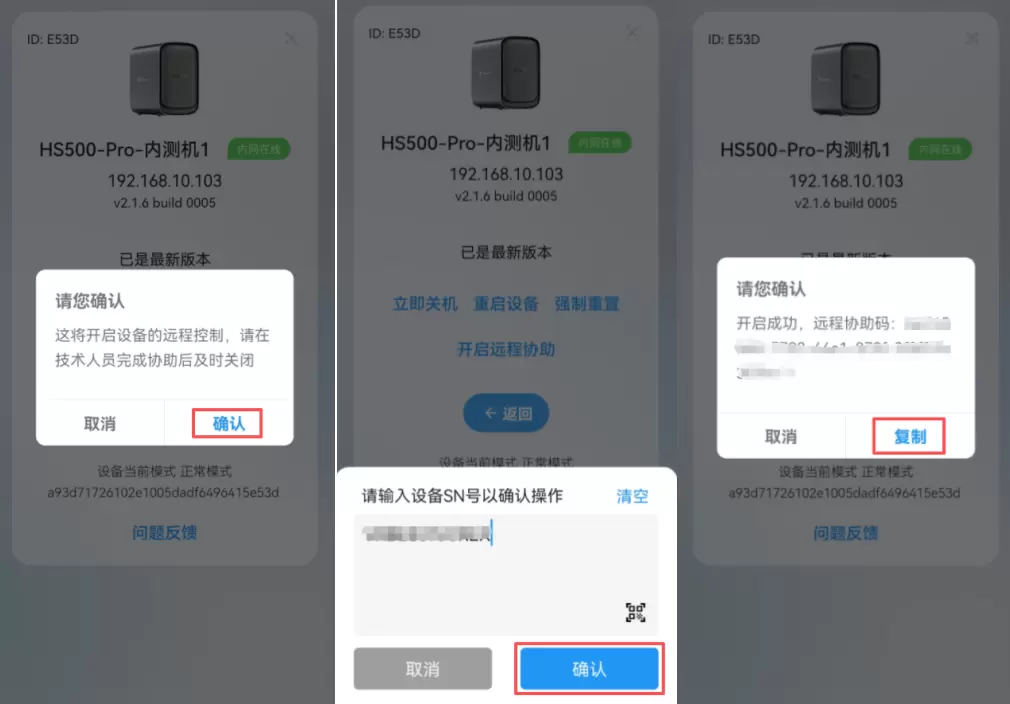
Task: Click the blue 确认 button under the SN input
Action: click(589, 669)
